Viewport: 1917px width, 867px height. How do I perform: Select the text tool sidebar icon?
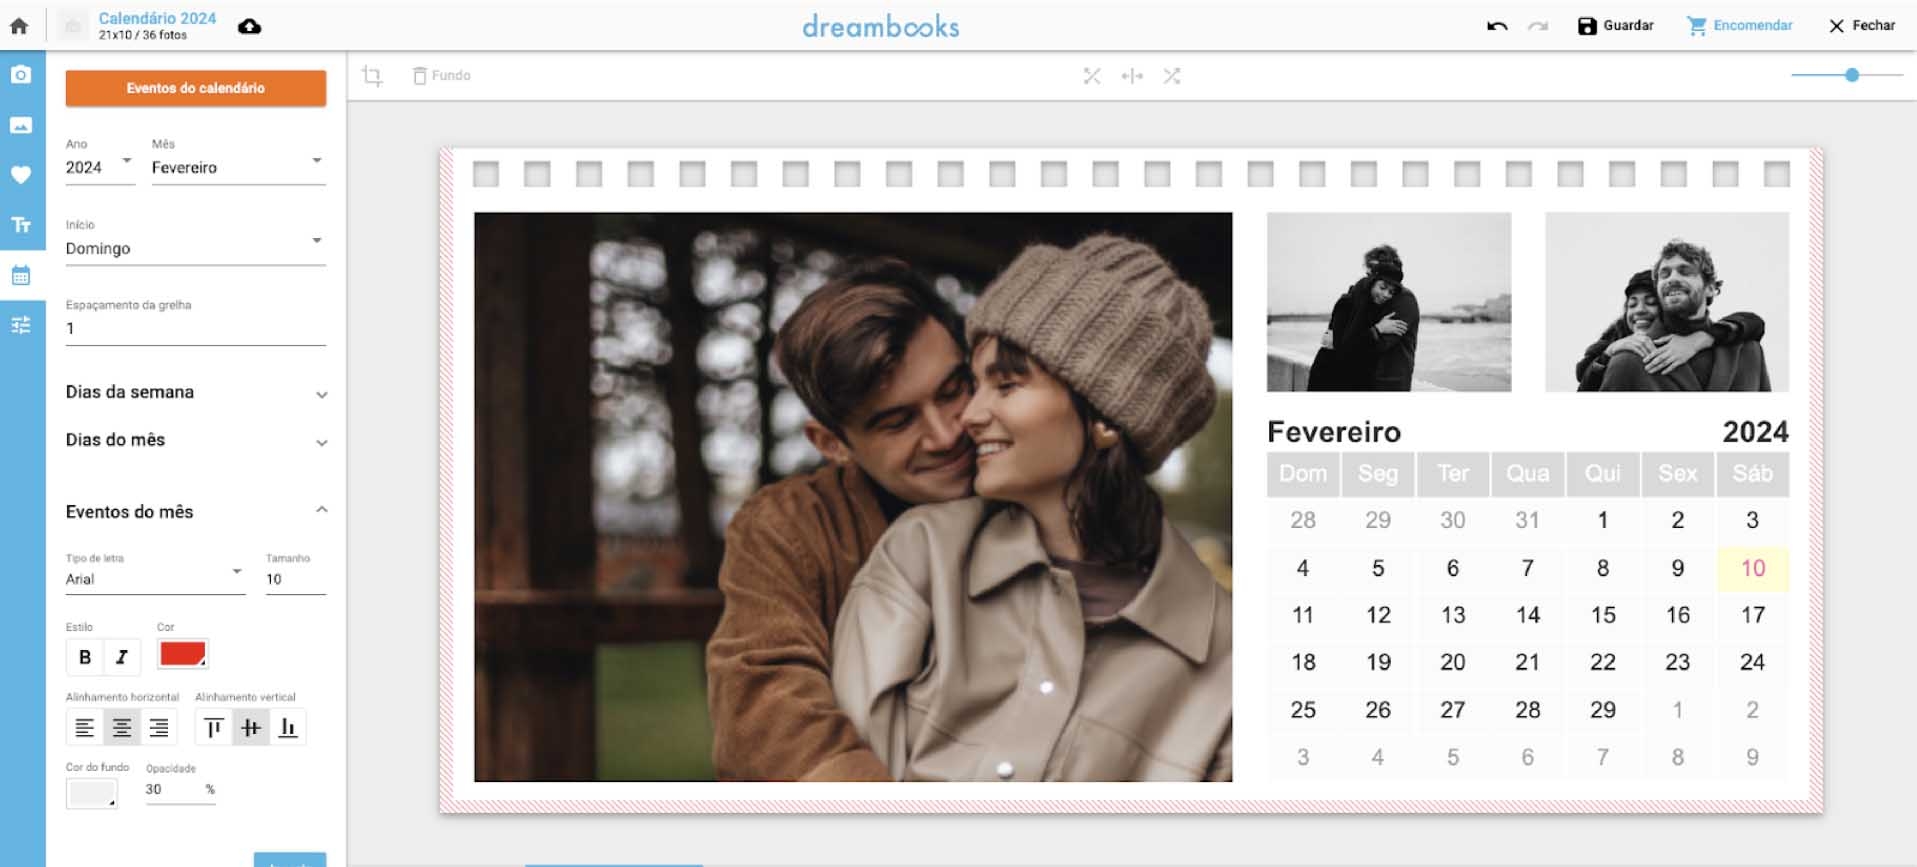[21, 225]
